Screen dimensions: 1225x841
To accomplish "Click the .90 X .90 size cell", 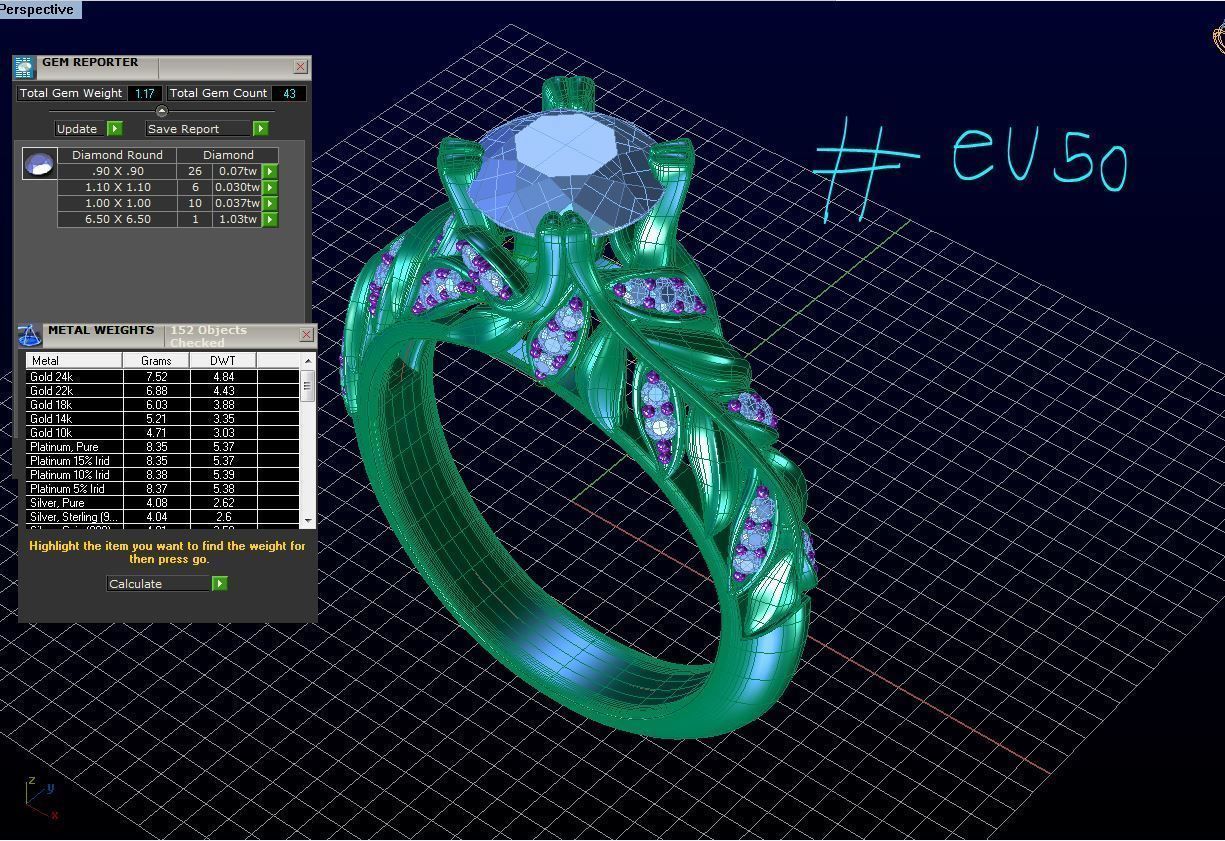I will tap(117, 171).
